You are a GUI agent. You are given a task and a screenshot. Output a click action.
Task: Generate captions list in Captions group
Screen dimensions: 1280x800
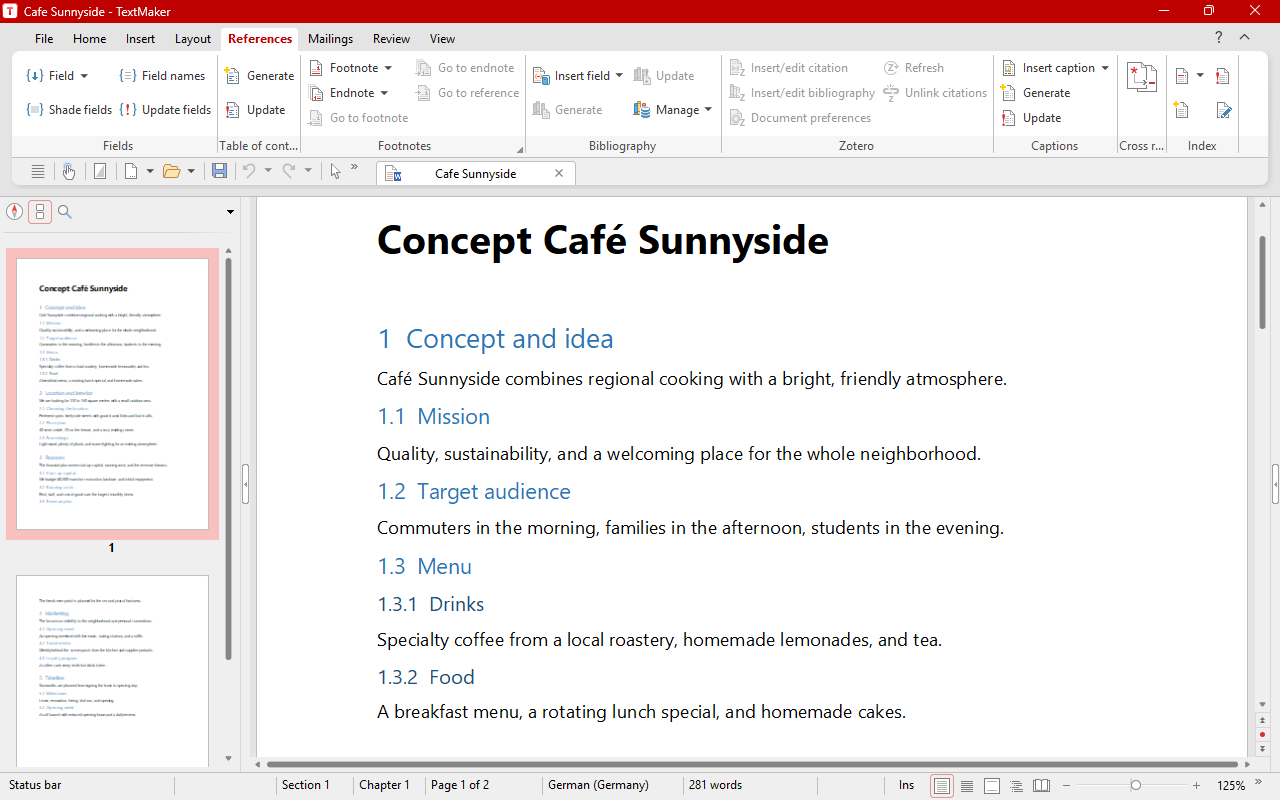tap(1036, 93)
